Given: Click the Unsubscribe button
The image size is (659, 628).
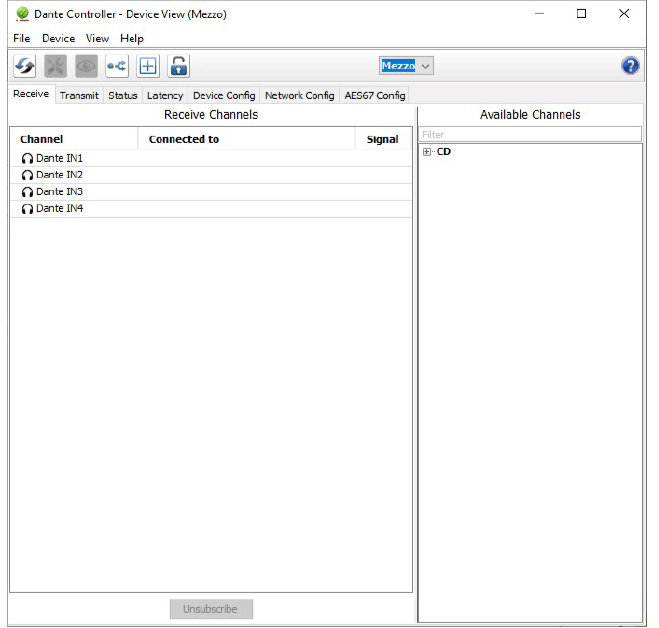Looking at the screenshot, I should (x=211, y=609).
